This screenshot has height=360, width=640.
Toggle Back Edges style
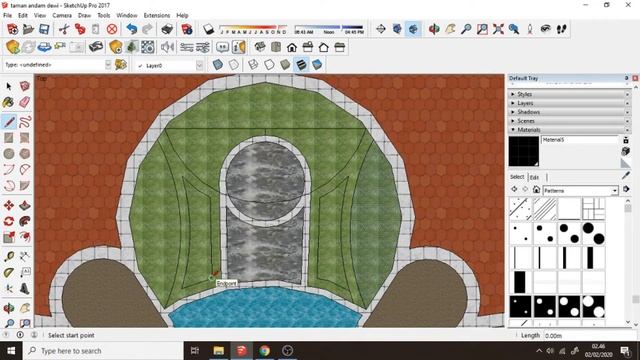[233, 64]
